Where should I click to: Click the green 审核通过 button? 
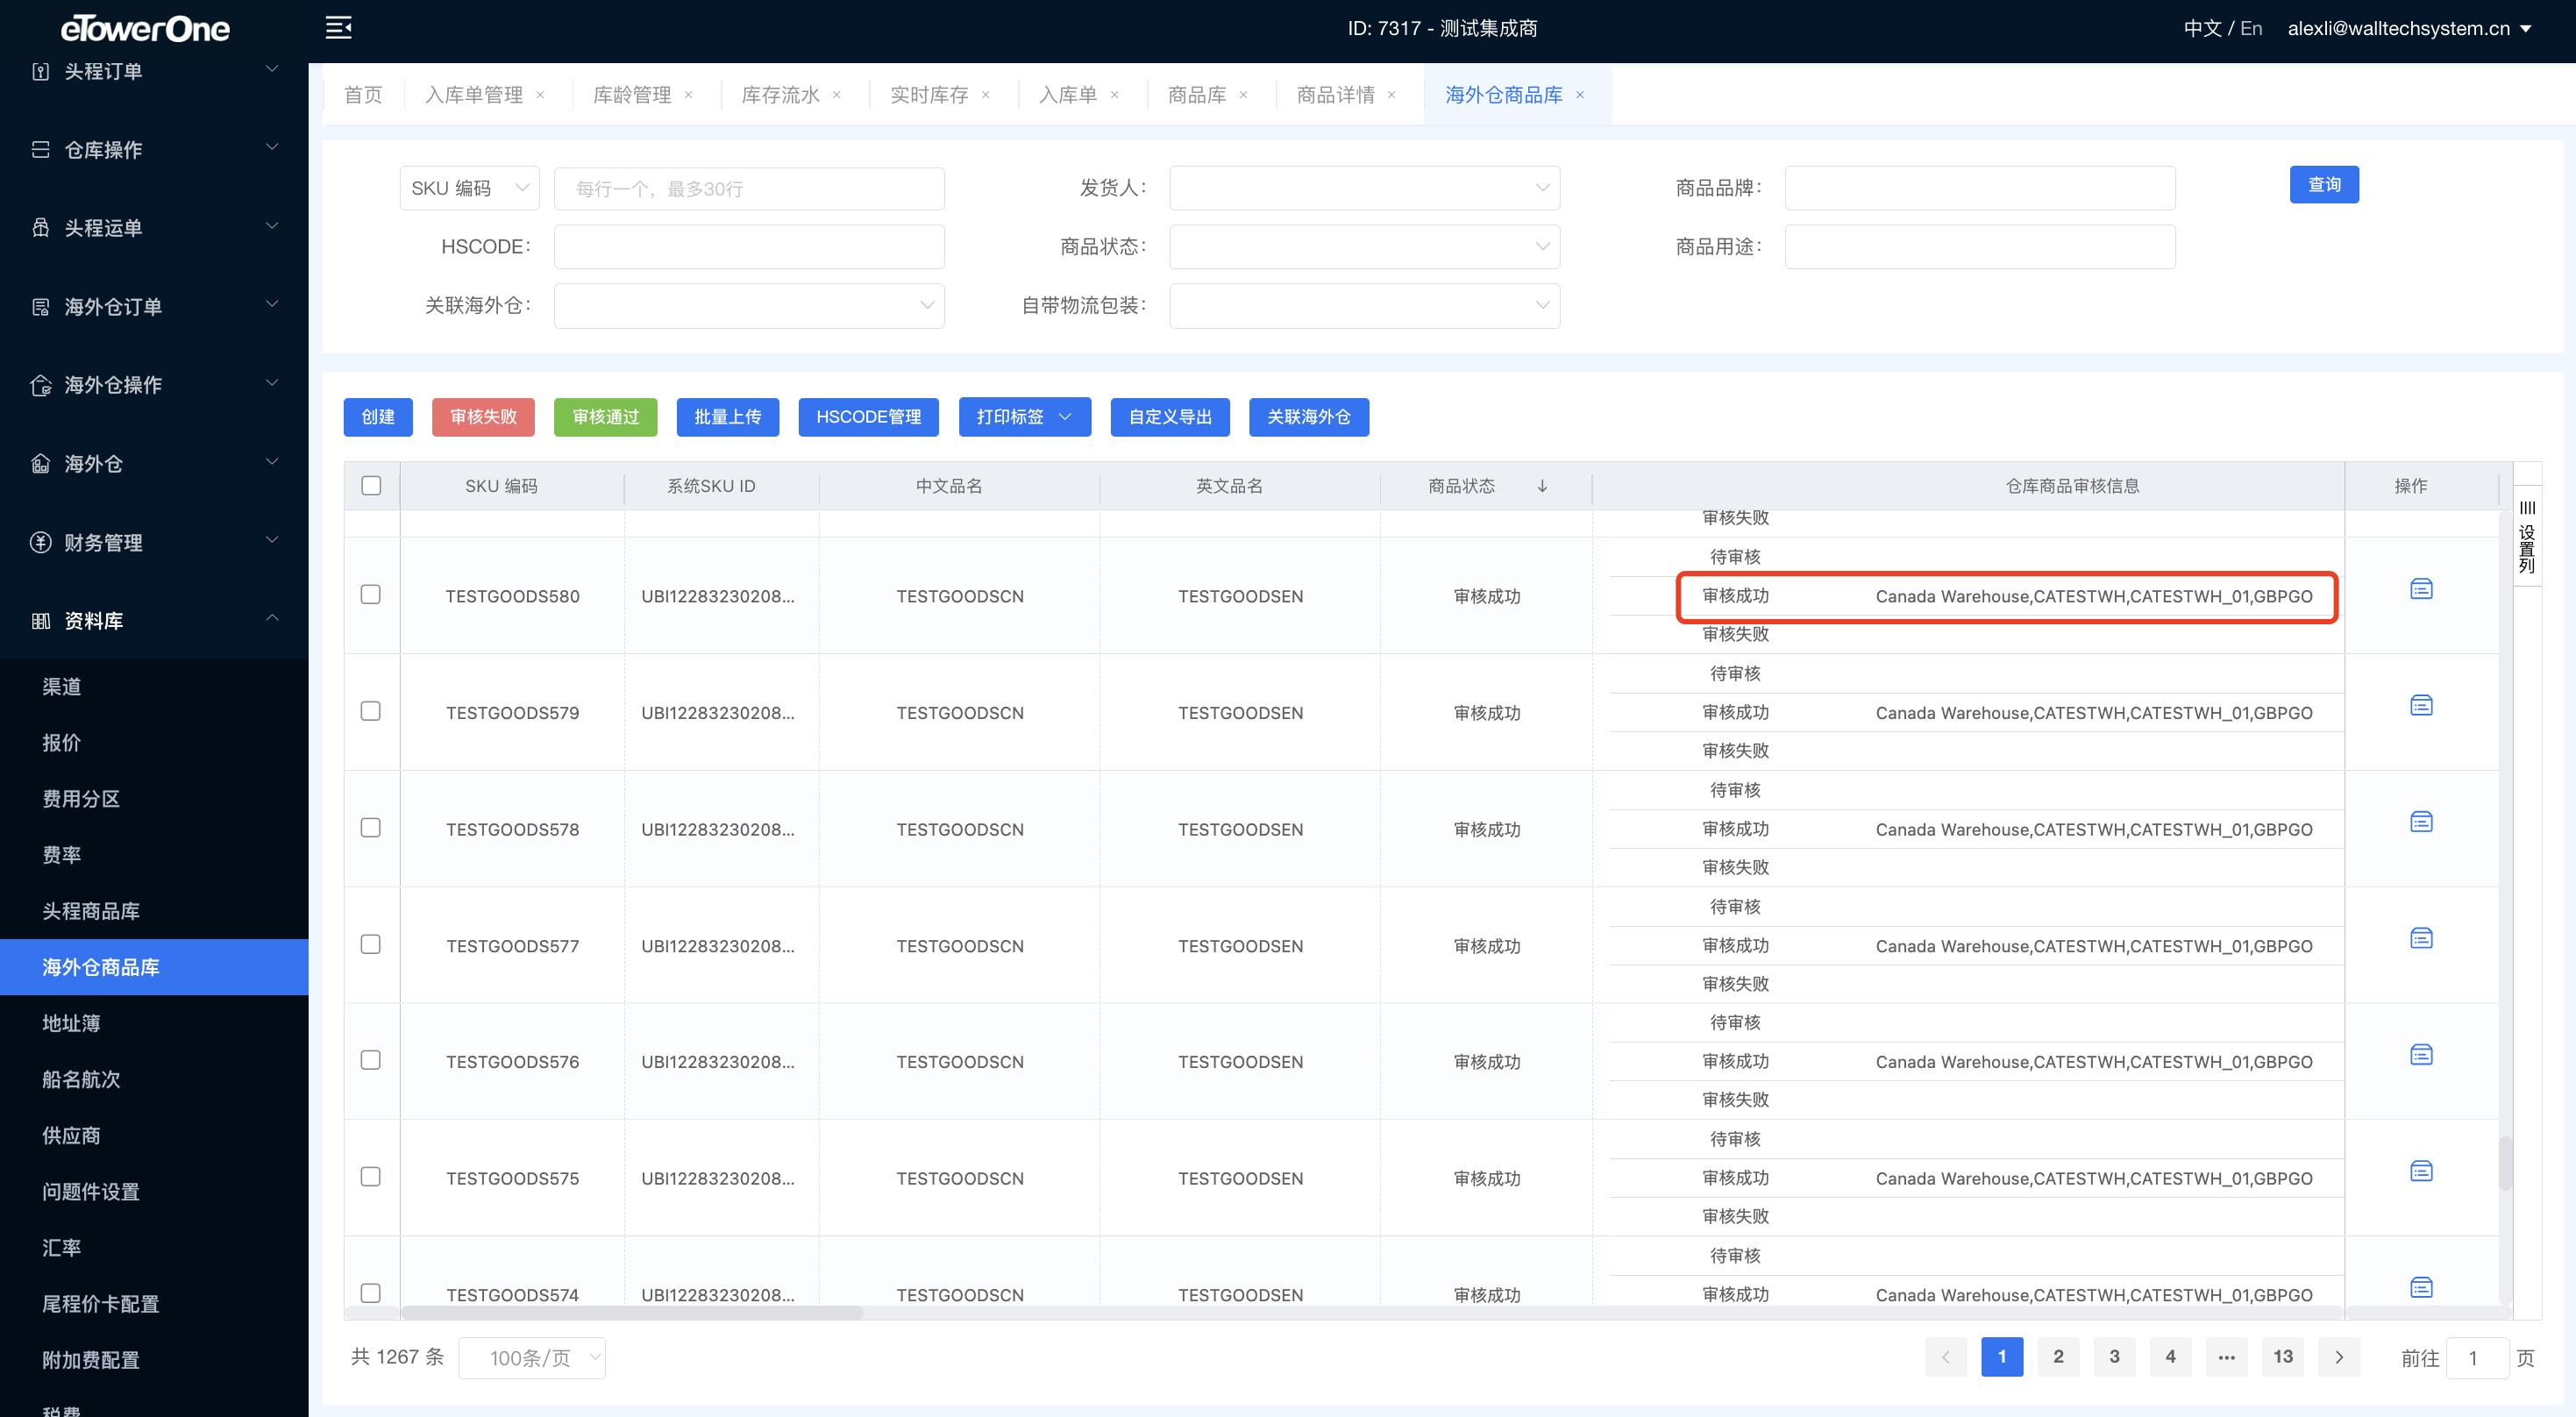click(x=605, y=417)
